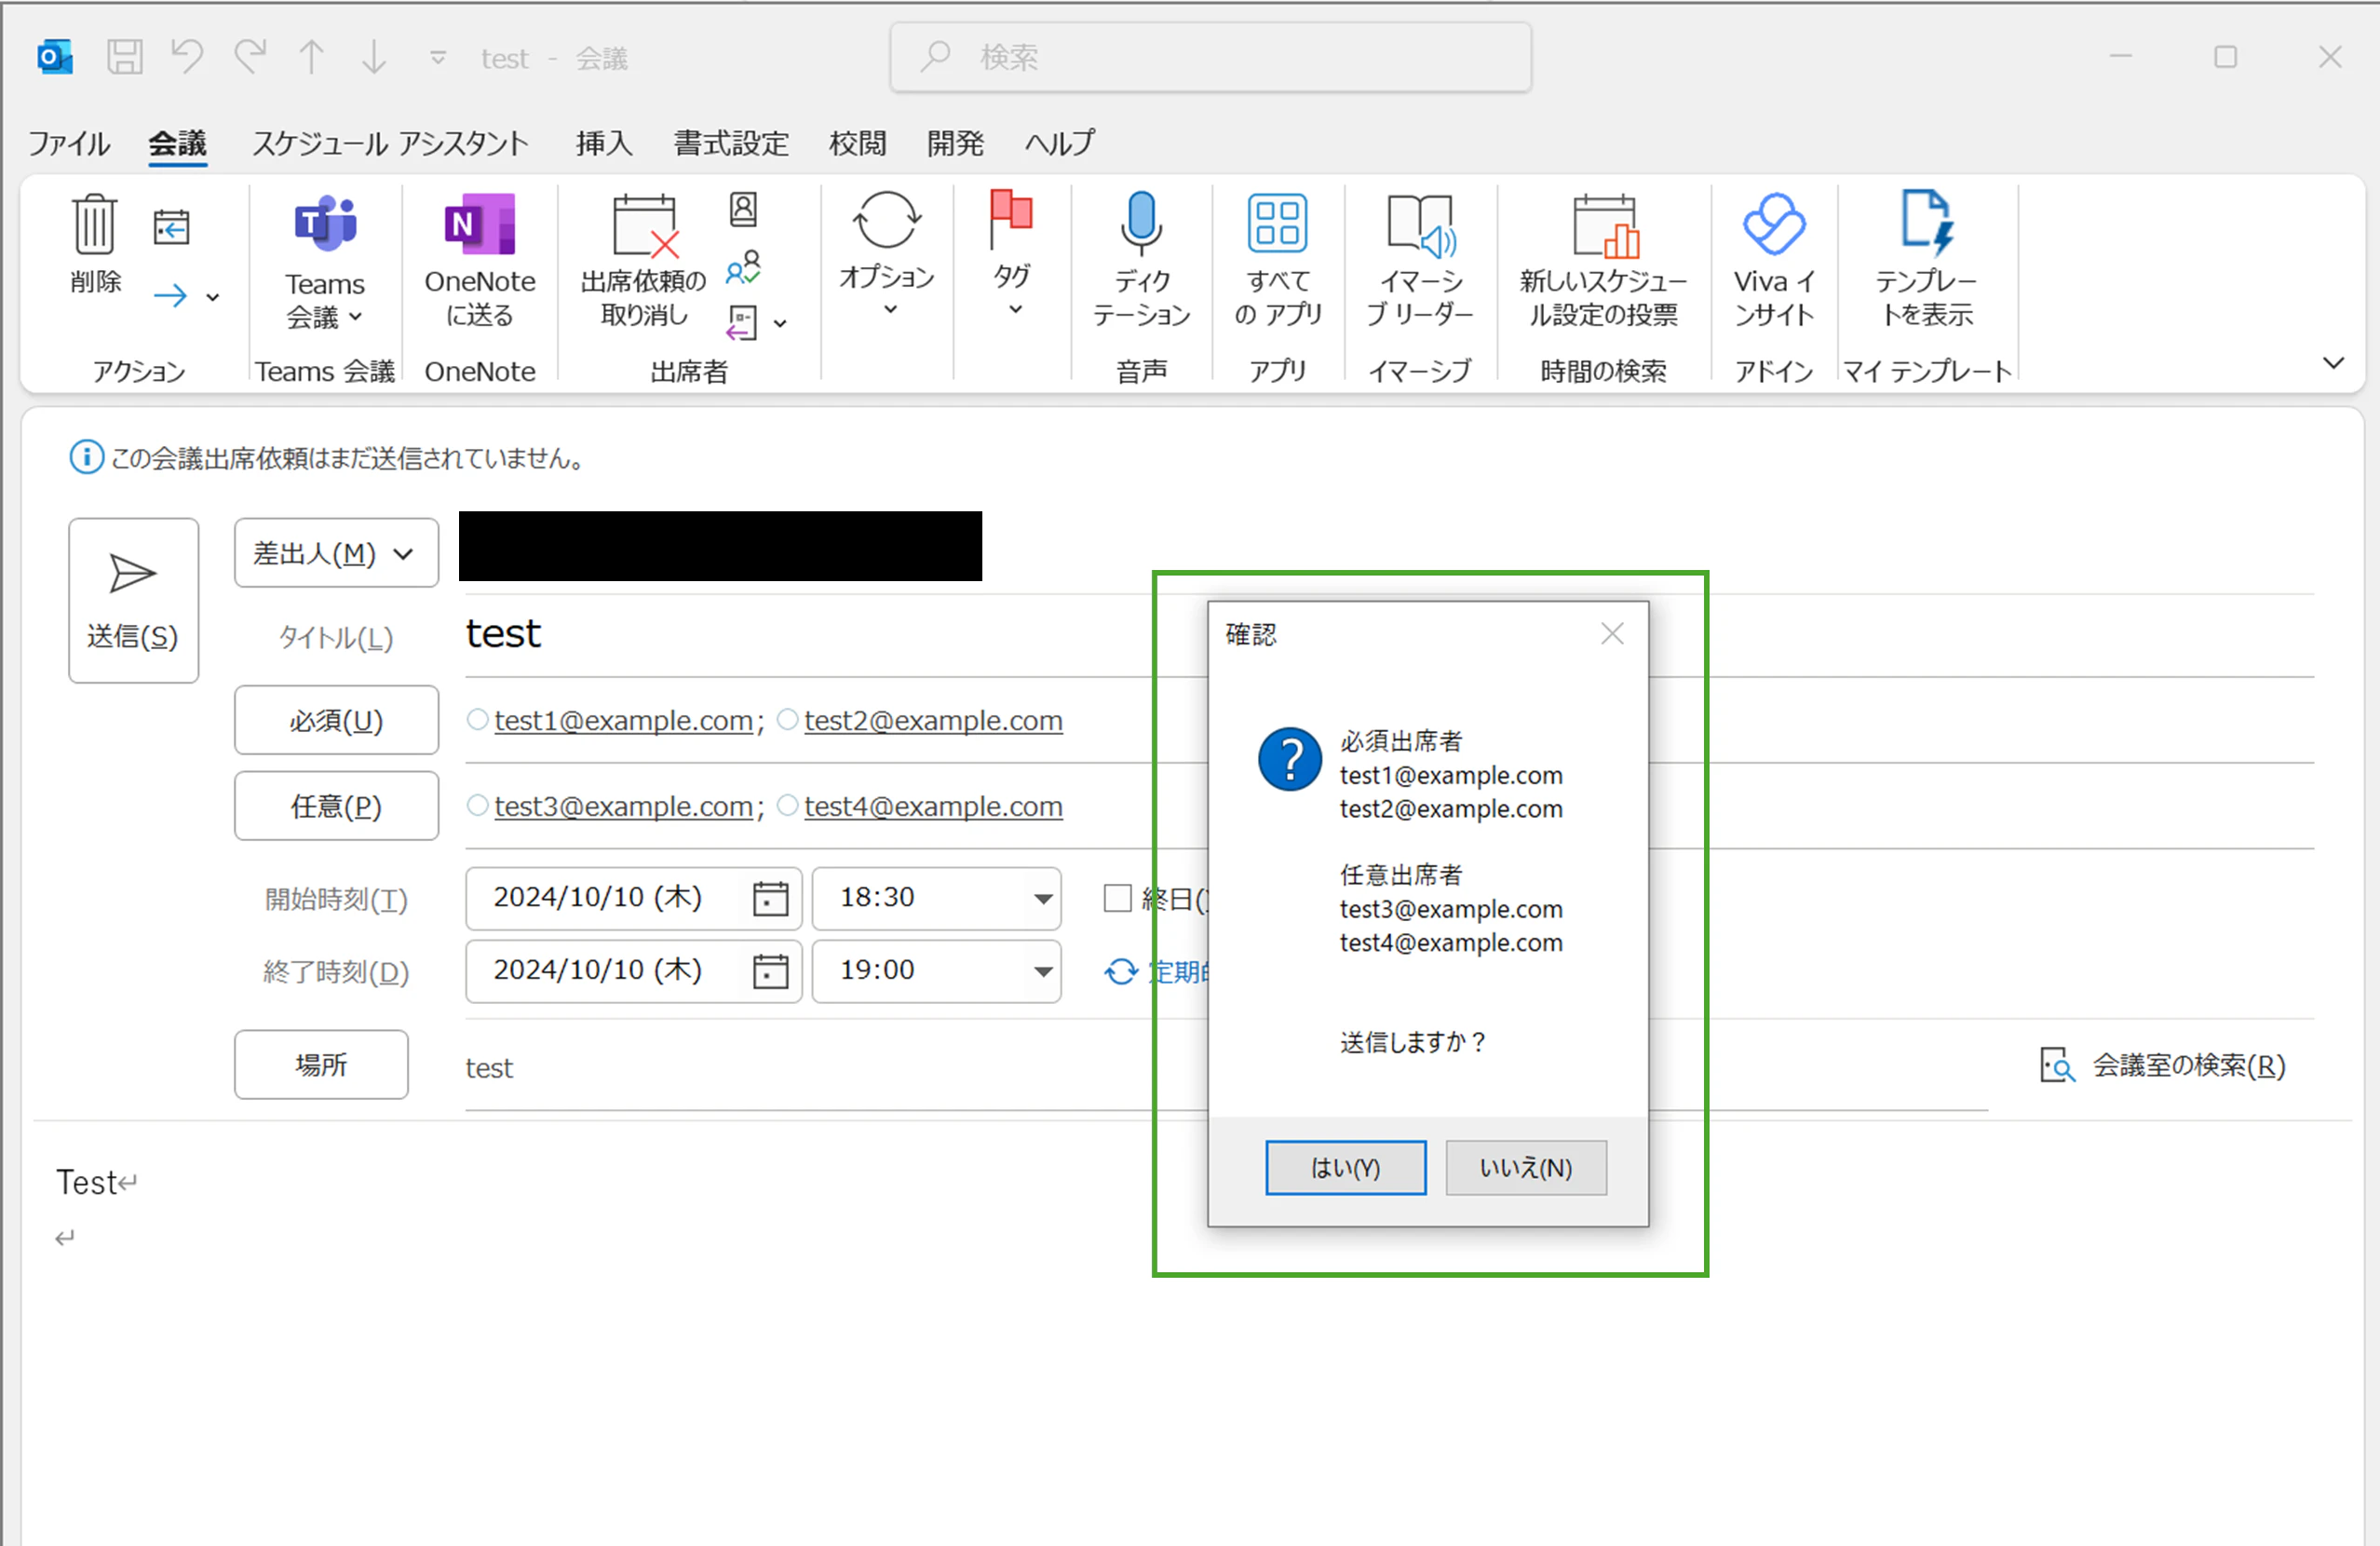Open the Teams 会議 icon
The height and width of the screenshot is (1546, 2380).
[x=325, y=222]
